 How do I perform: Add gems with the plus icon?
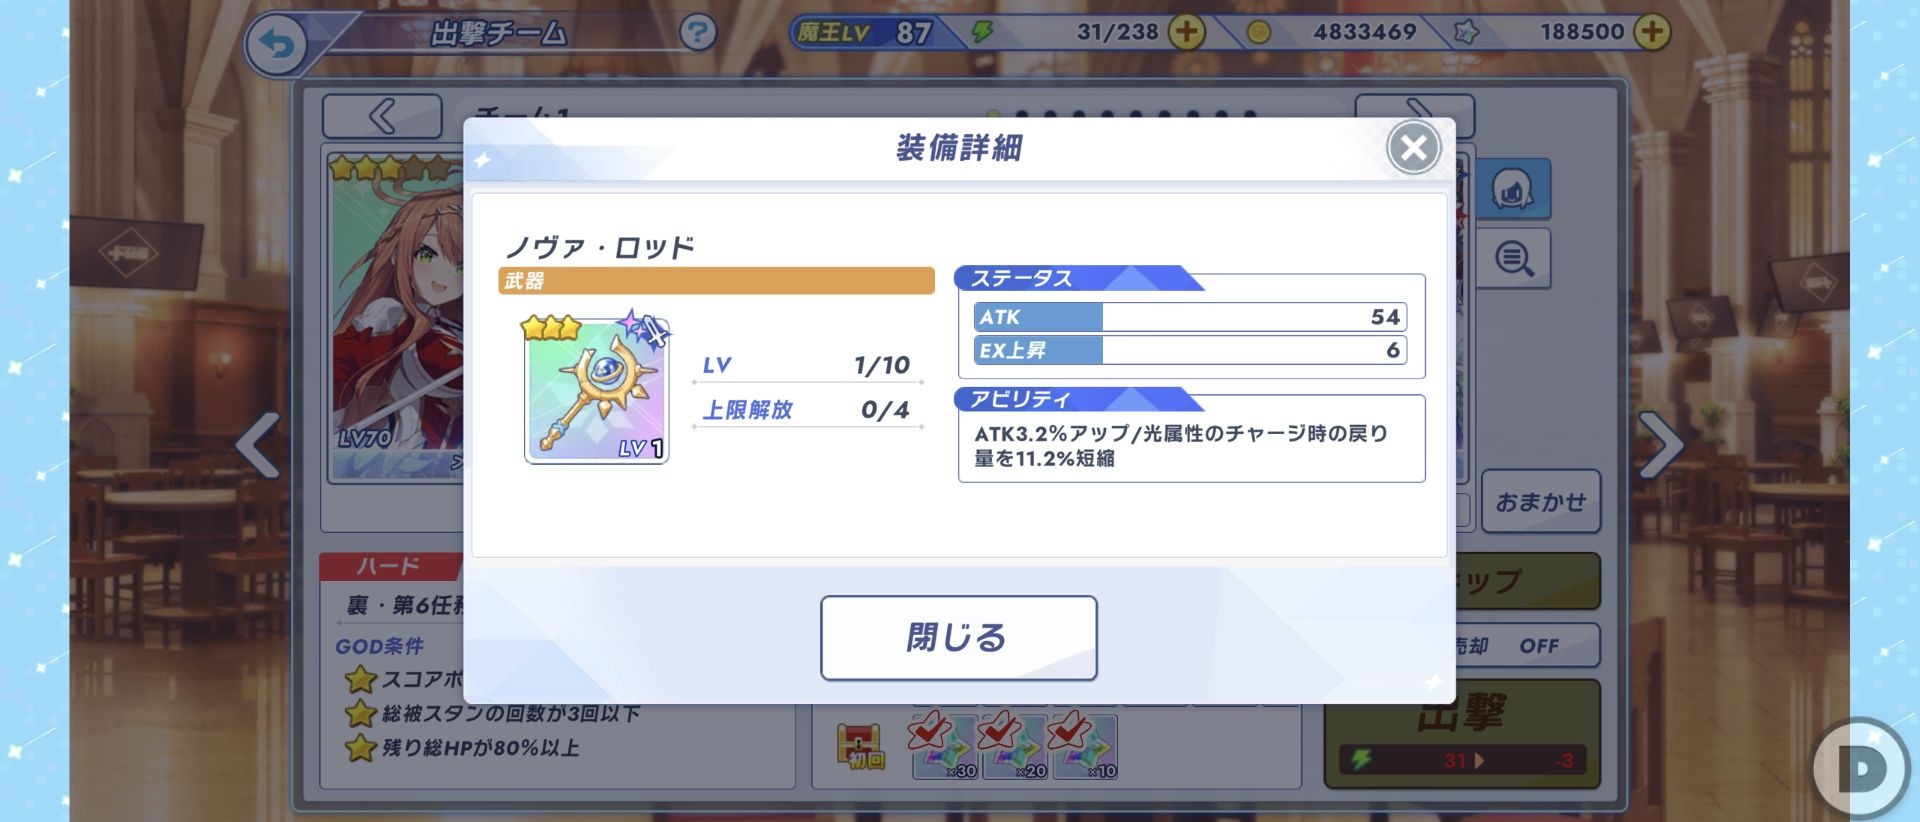click(x=1651, y=32)
